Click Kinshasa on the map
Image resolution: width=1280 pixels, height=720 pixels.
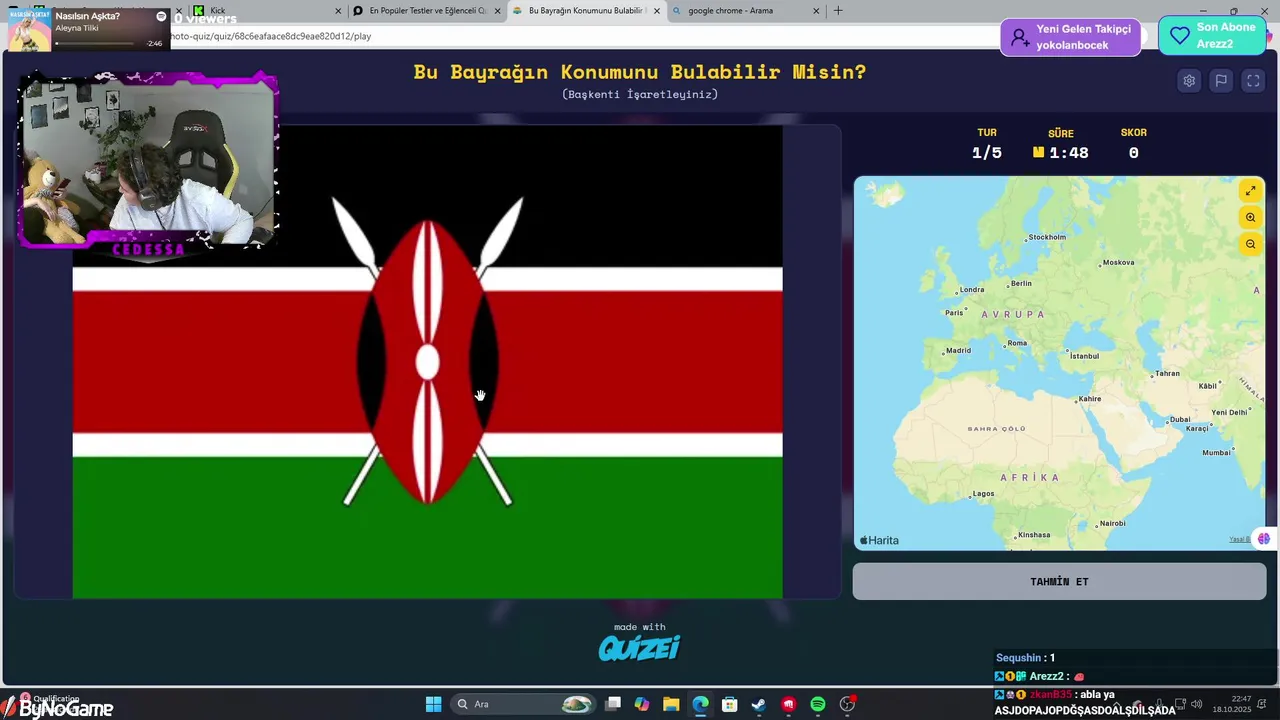point(1031,535)
